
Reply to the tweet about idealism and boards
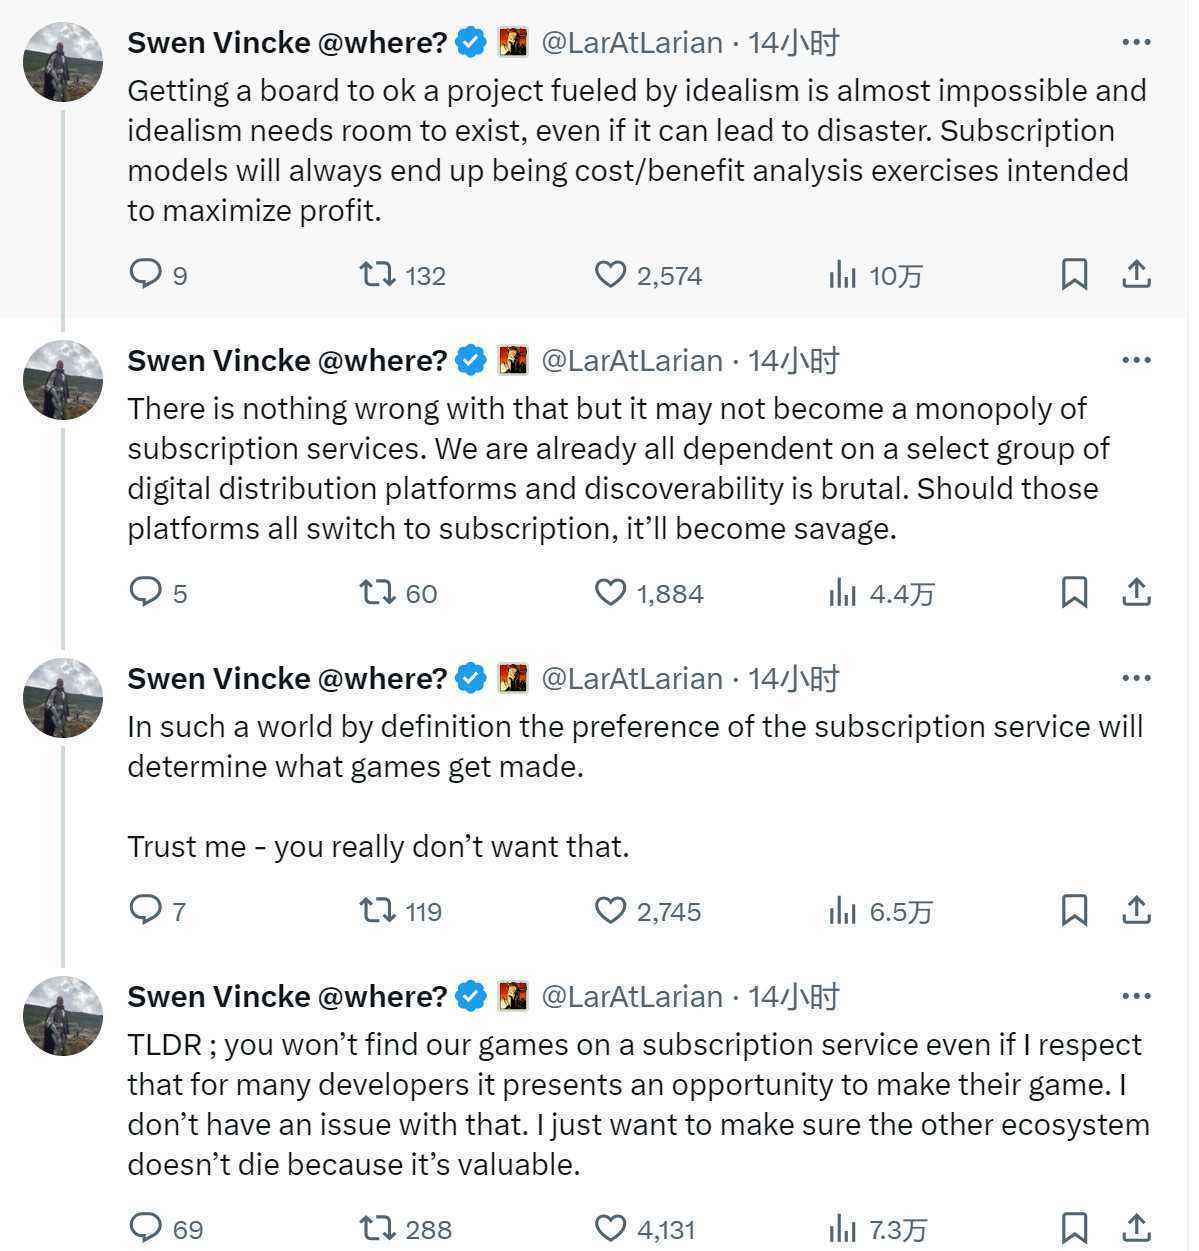[146, 273]
